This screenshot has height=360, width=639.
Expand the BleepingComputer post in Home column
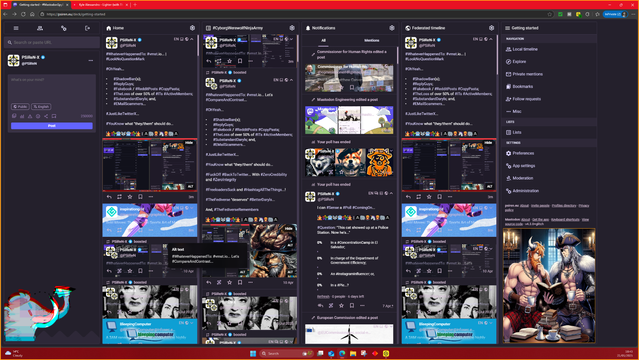tap(192, 323)
